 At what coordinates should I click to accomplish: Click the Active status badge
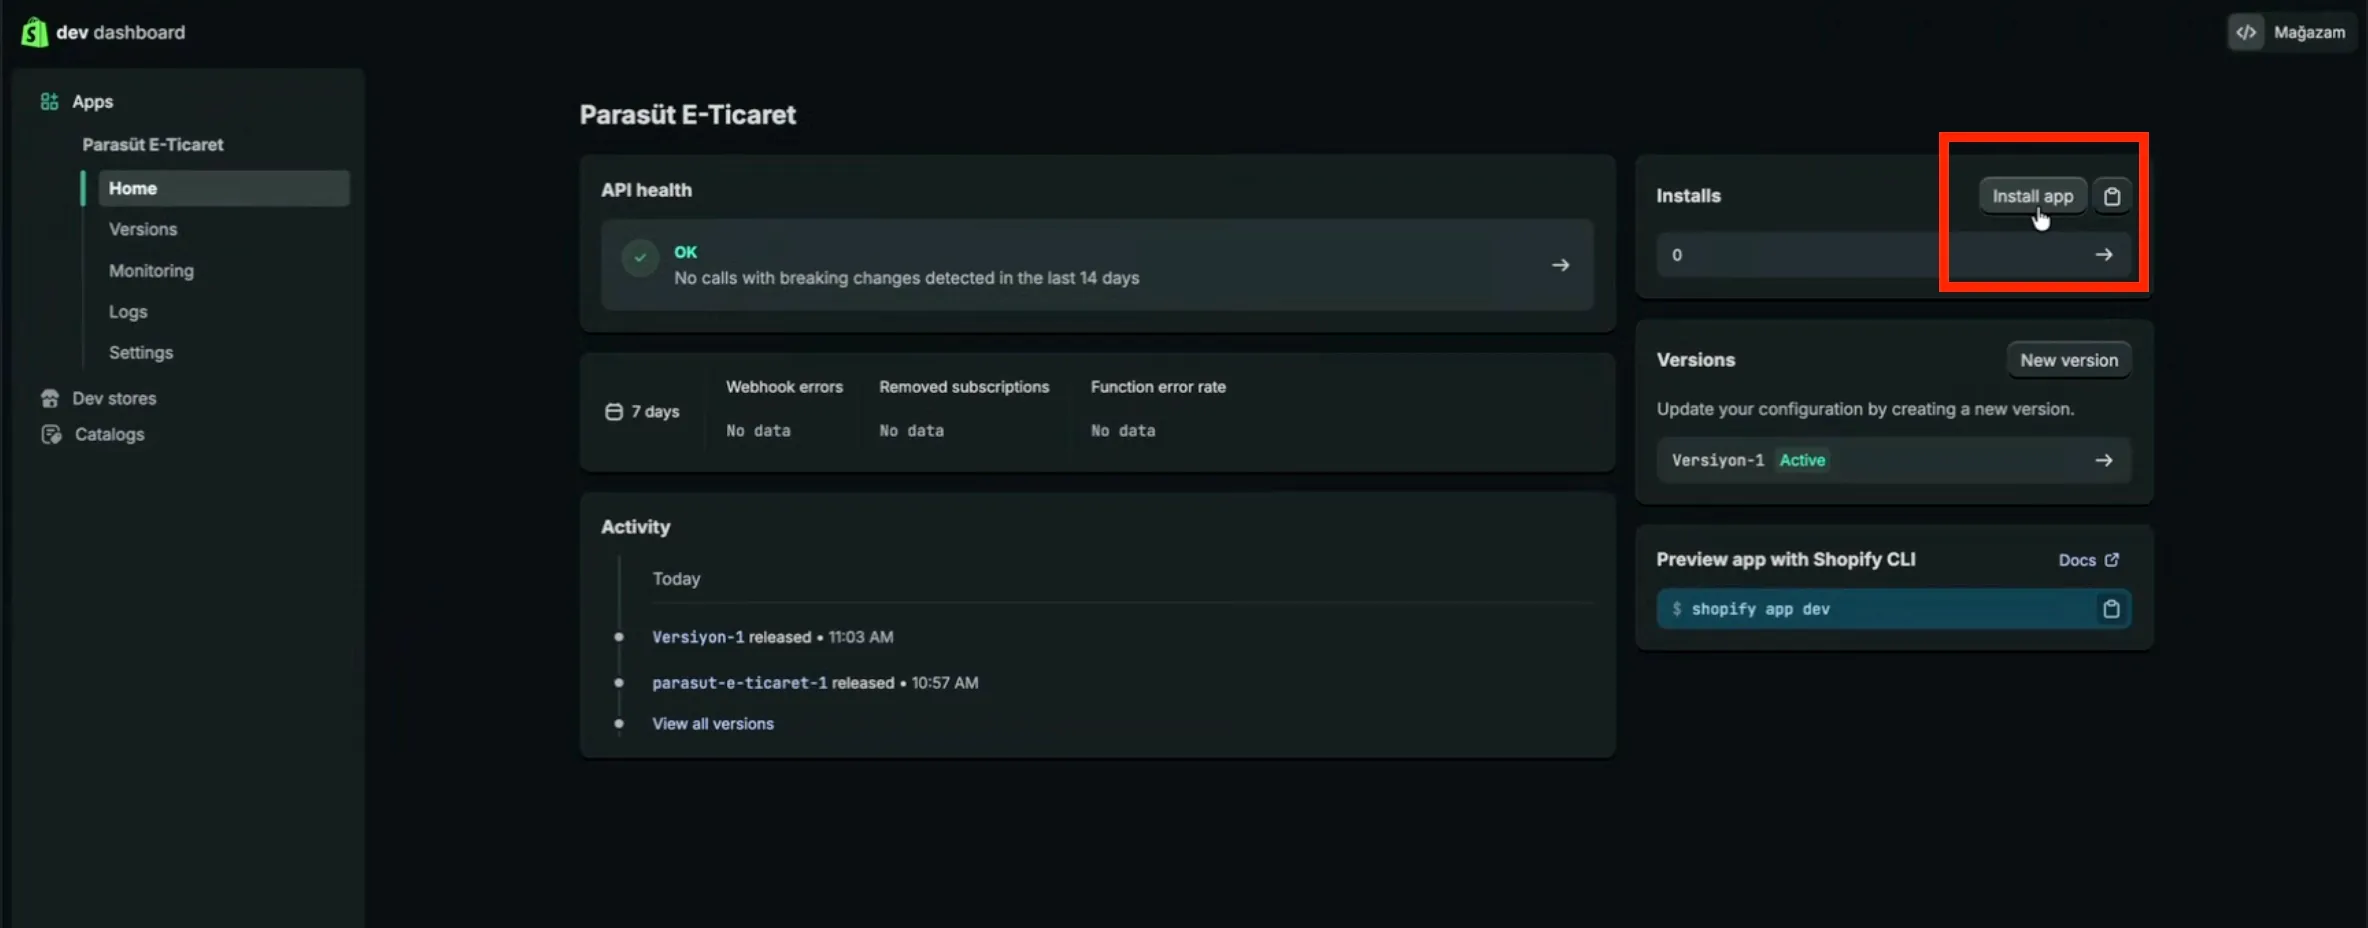1802,460
